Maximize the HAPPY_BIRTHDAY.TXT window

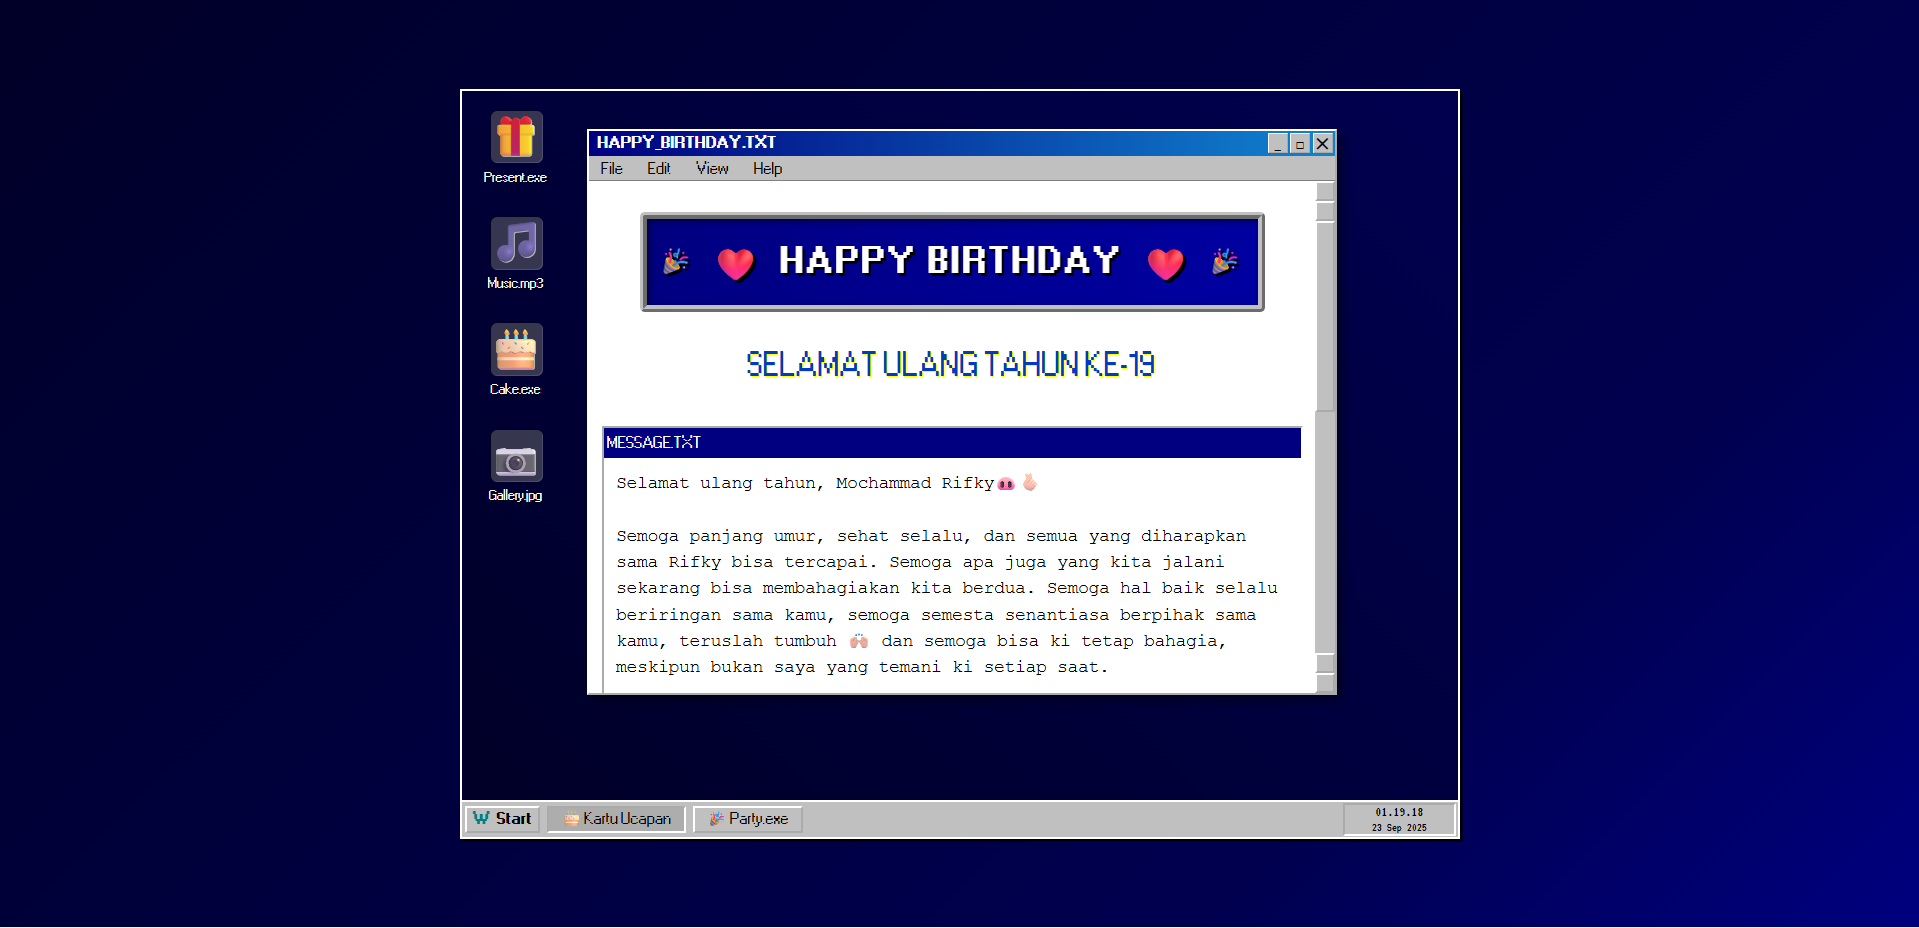click(x=1300, y=144)
